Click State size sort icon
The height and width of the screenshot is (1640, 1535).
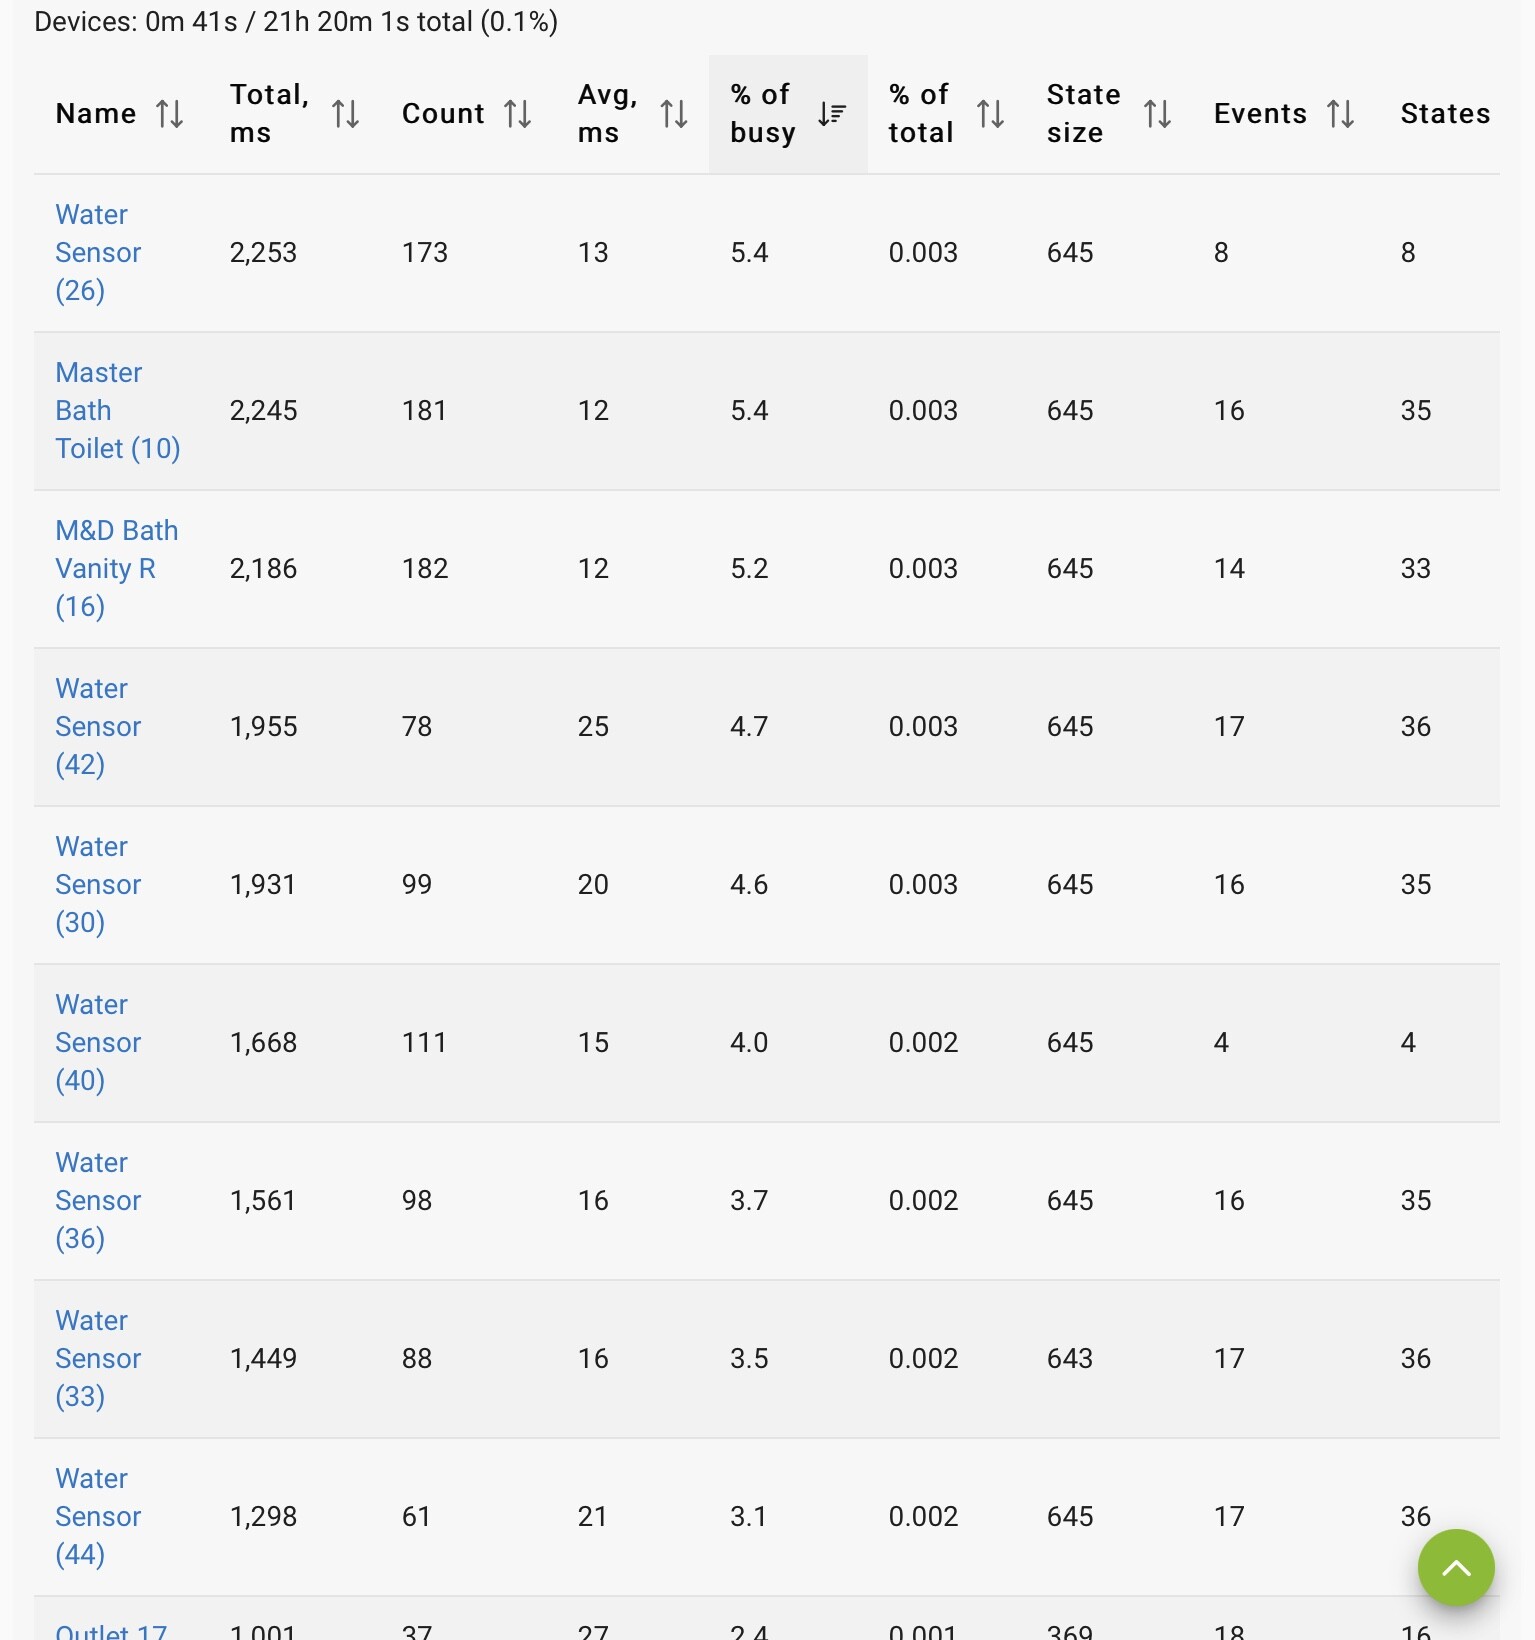coord(1157,114)
